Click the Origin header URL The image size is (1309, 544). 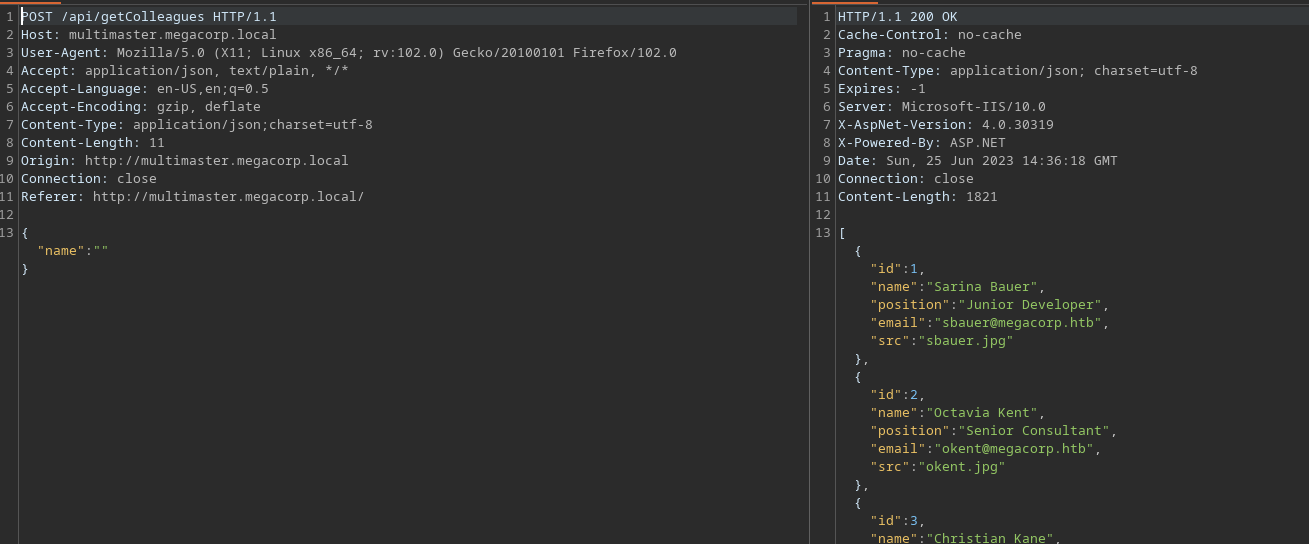pos(217,161)
